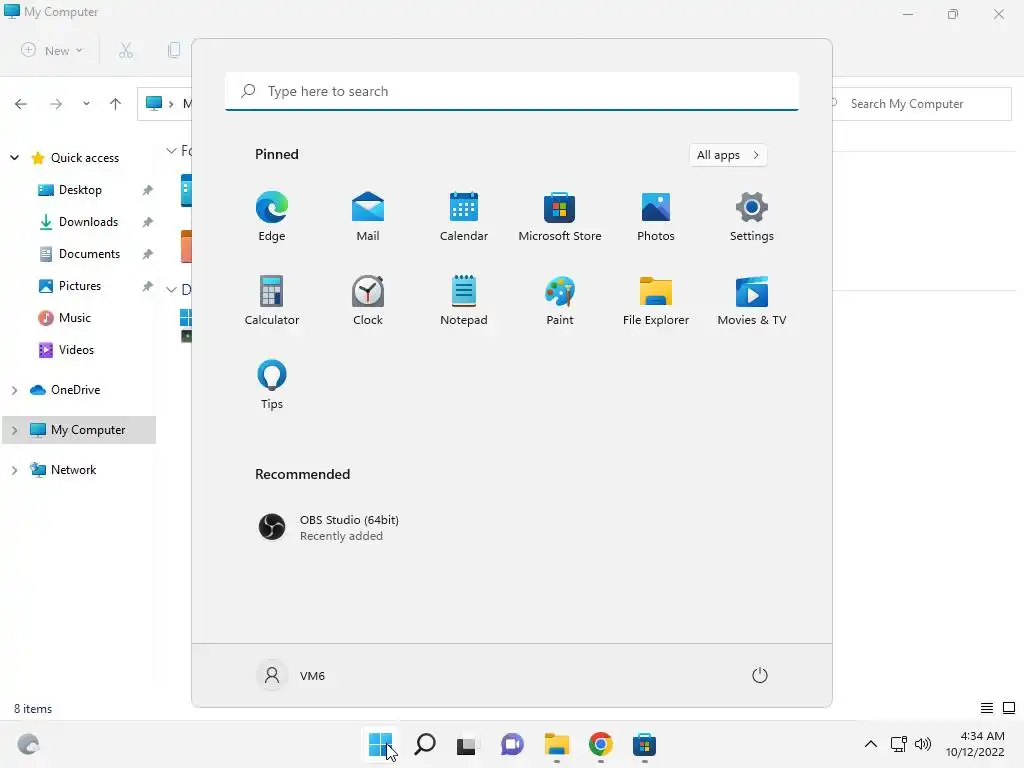
Task: Open Task View on taskbar
Action: (x=466, y=744)
